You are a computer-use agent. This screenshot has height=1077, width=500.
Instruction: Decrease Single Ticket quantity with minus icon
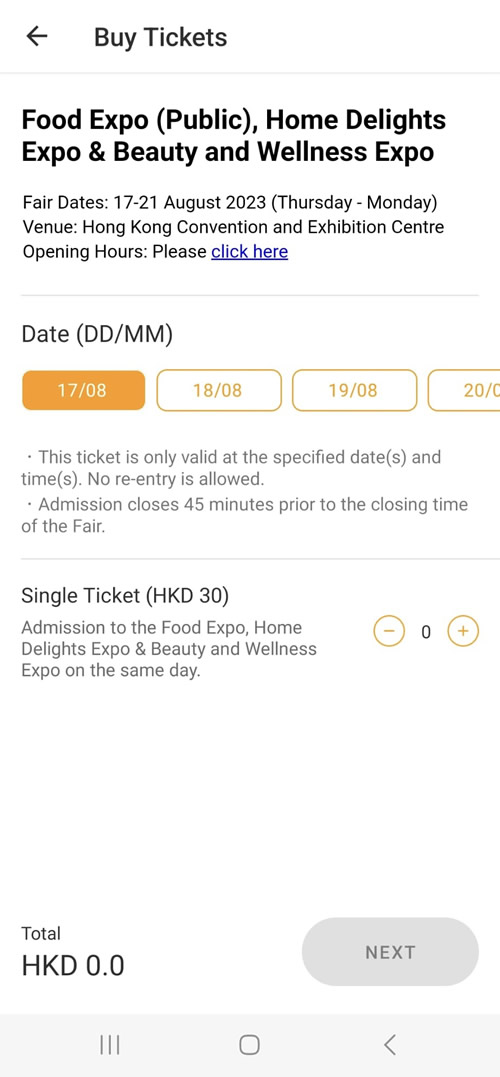pyautogui.click(x=389, y=631)
